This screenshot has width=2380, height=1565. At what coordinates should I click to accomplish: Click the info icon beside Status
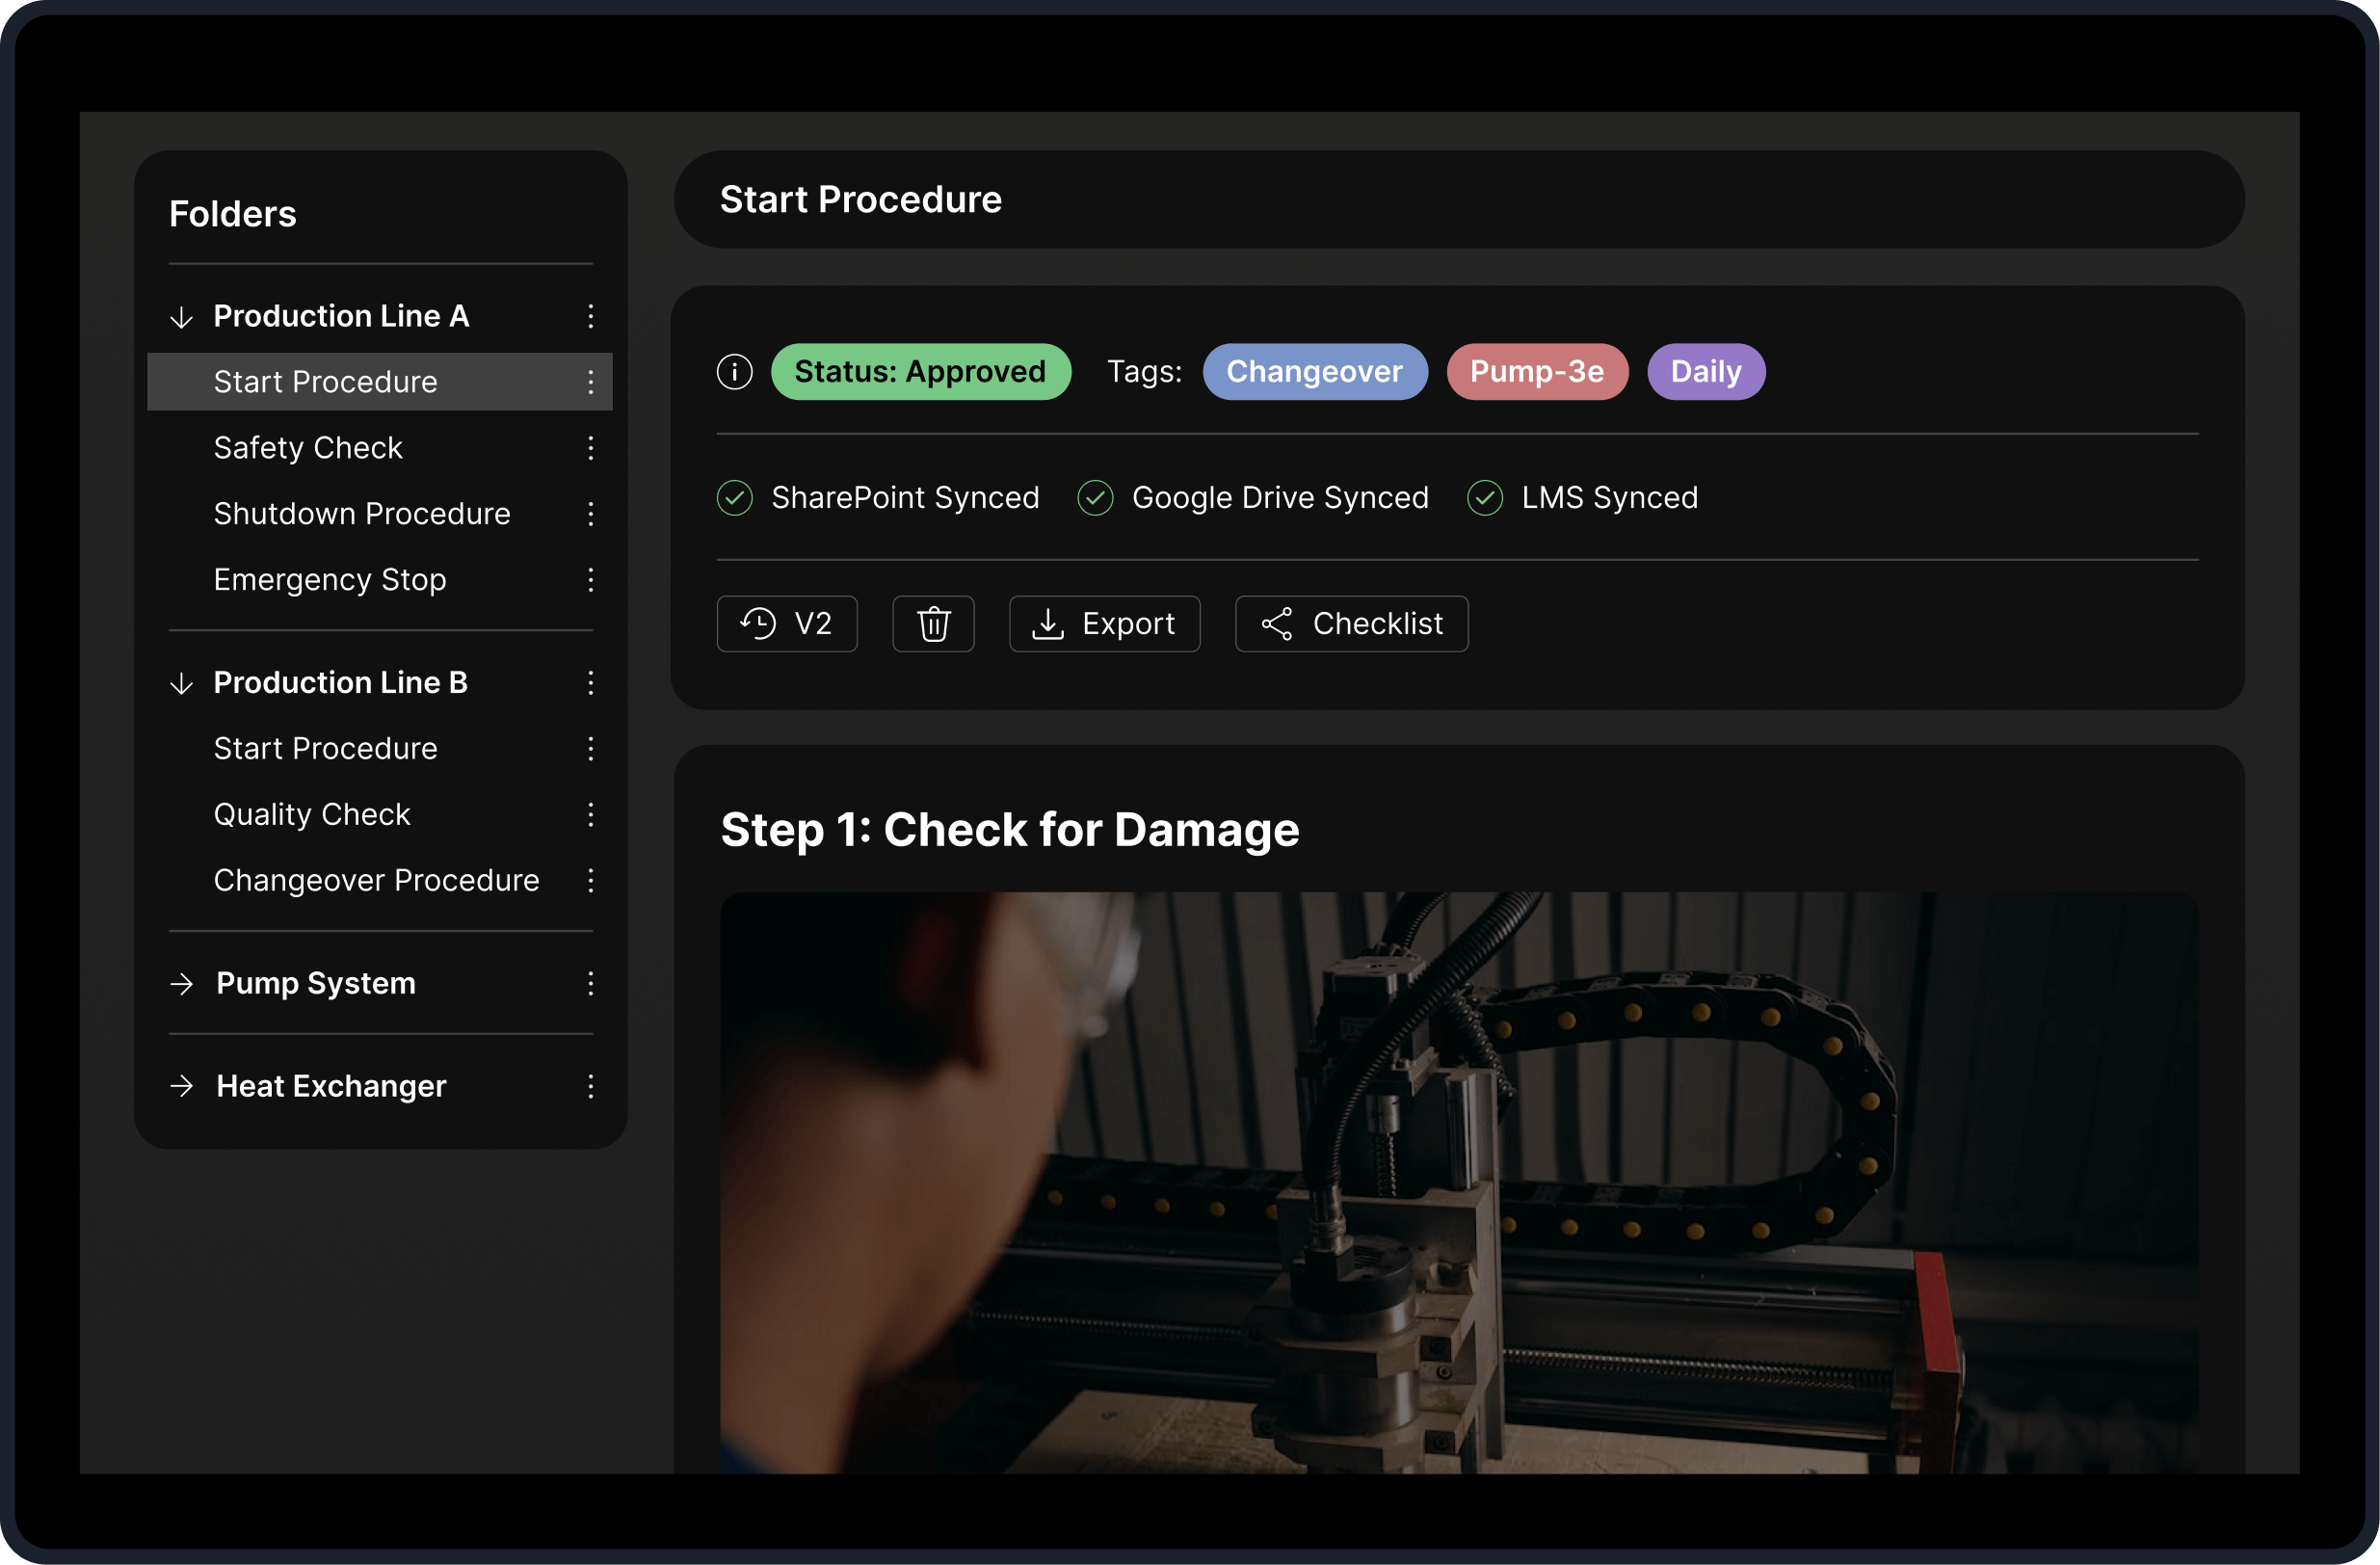pos(734,372)
